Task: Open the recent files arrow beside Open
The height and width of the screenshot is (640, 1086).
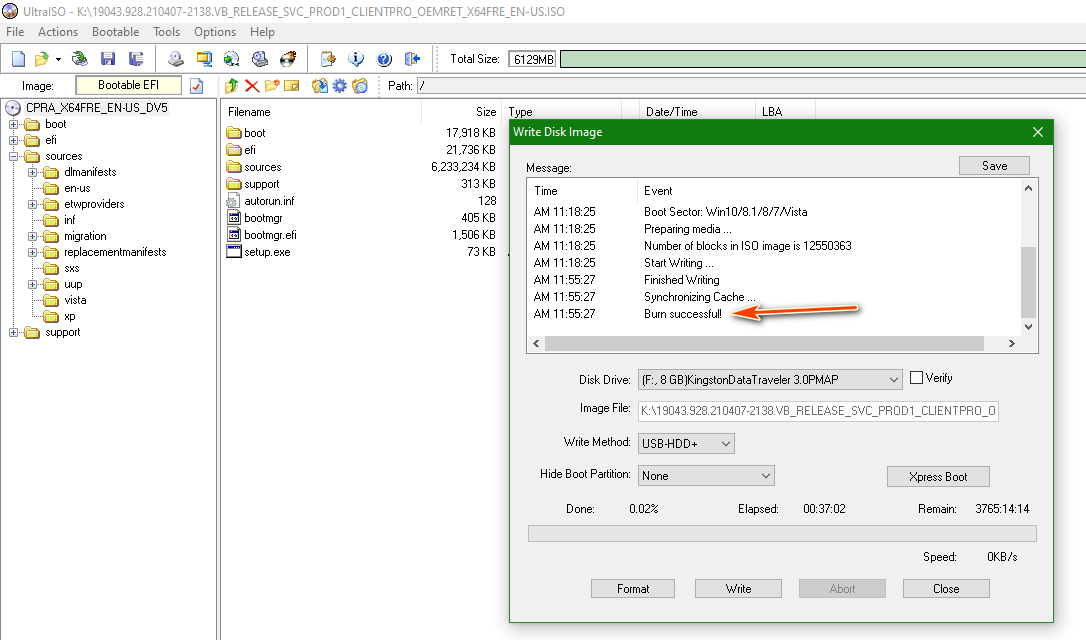Action: (58, 60)
